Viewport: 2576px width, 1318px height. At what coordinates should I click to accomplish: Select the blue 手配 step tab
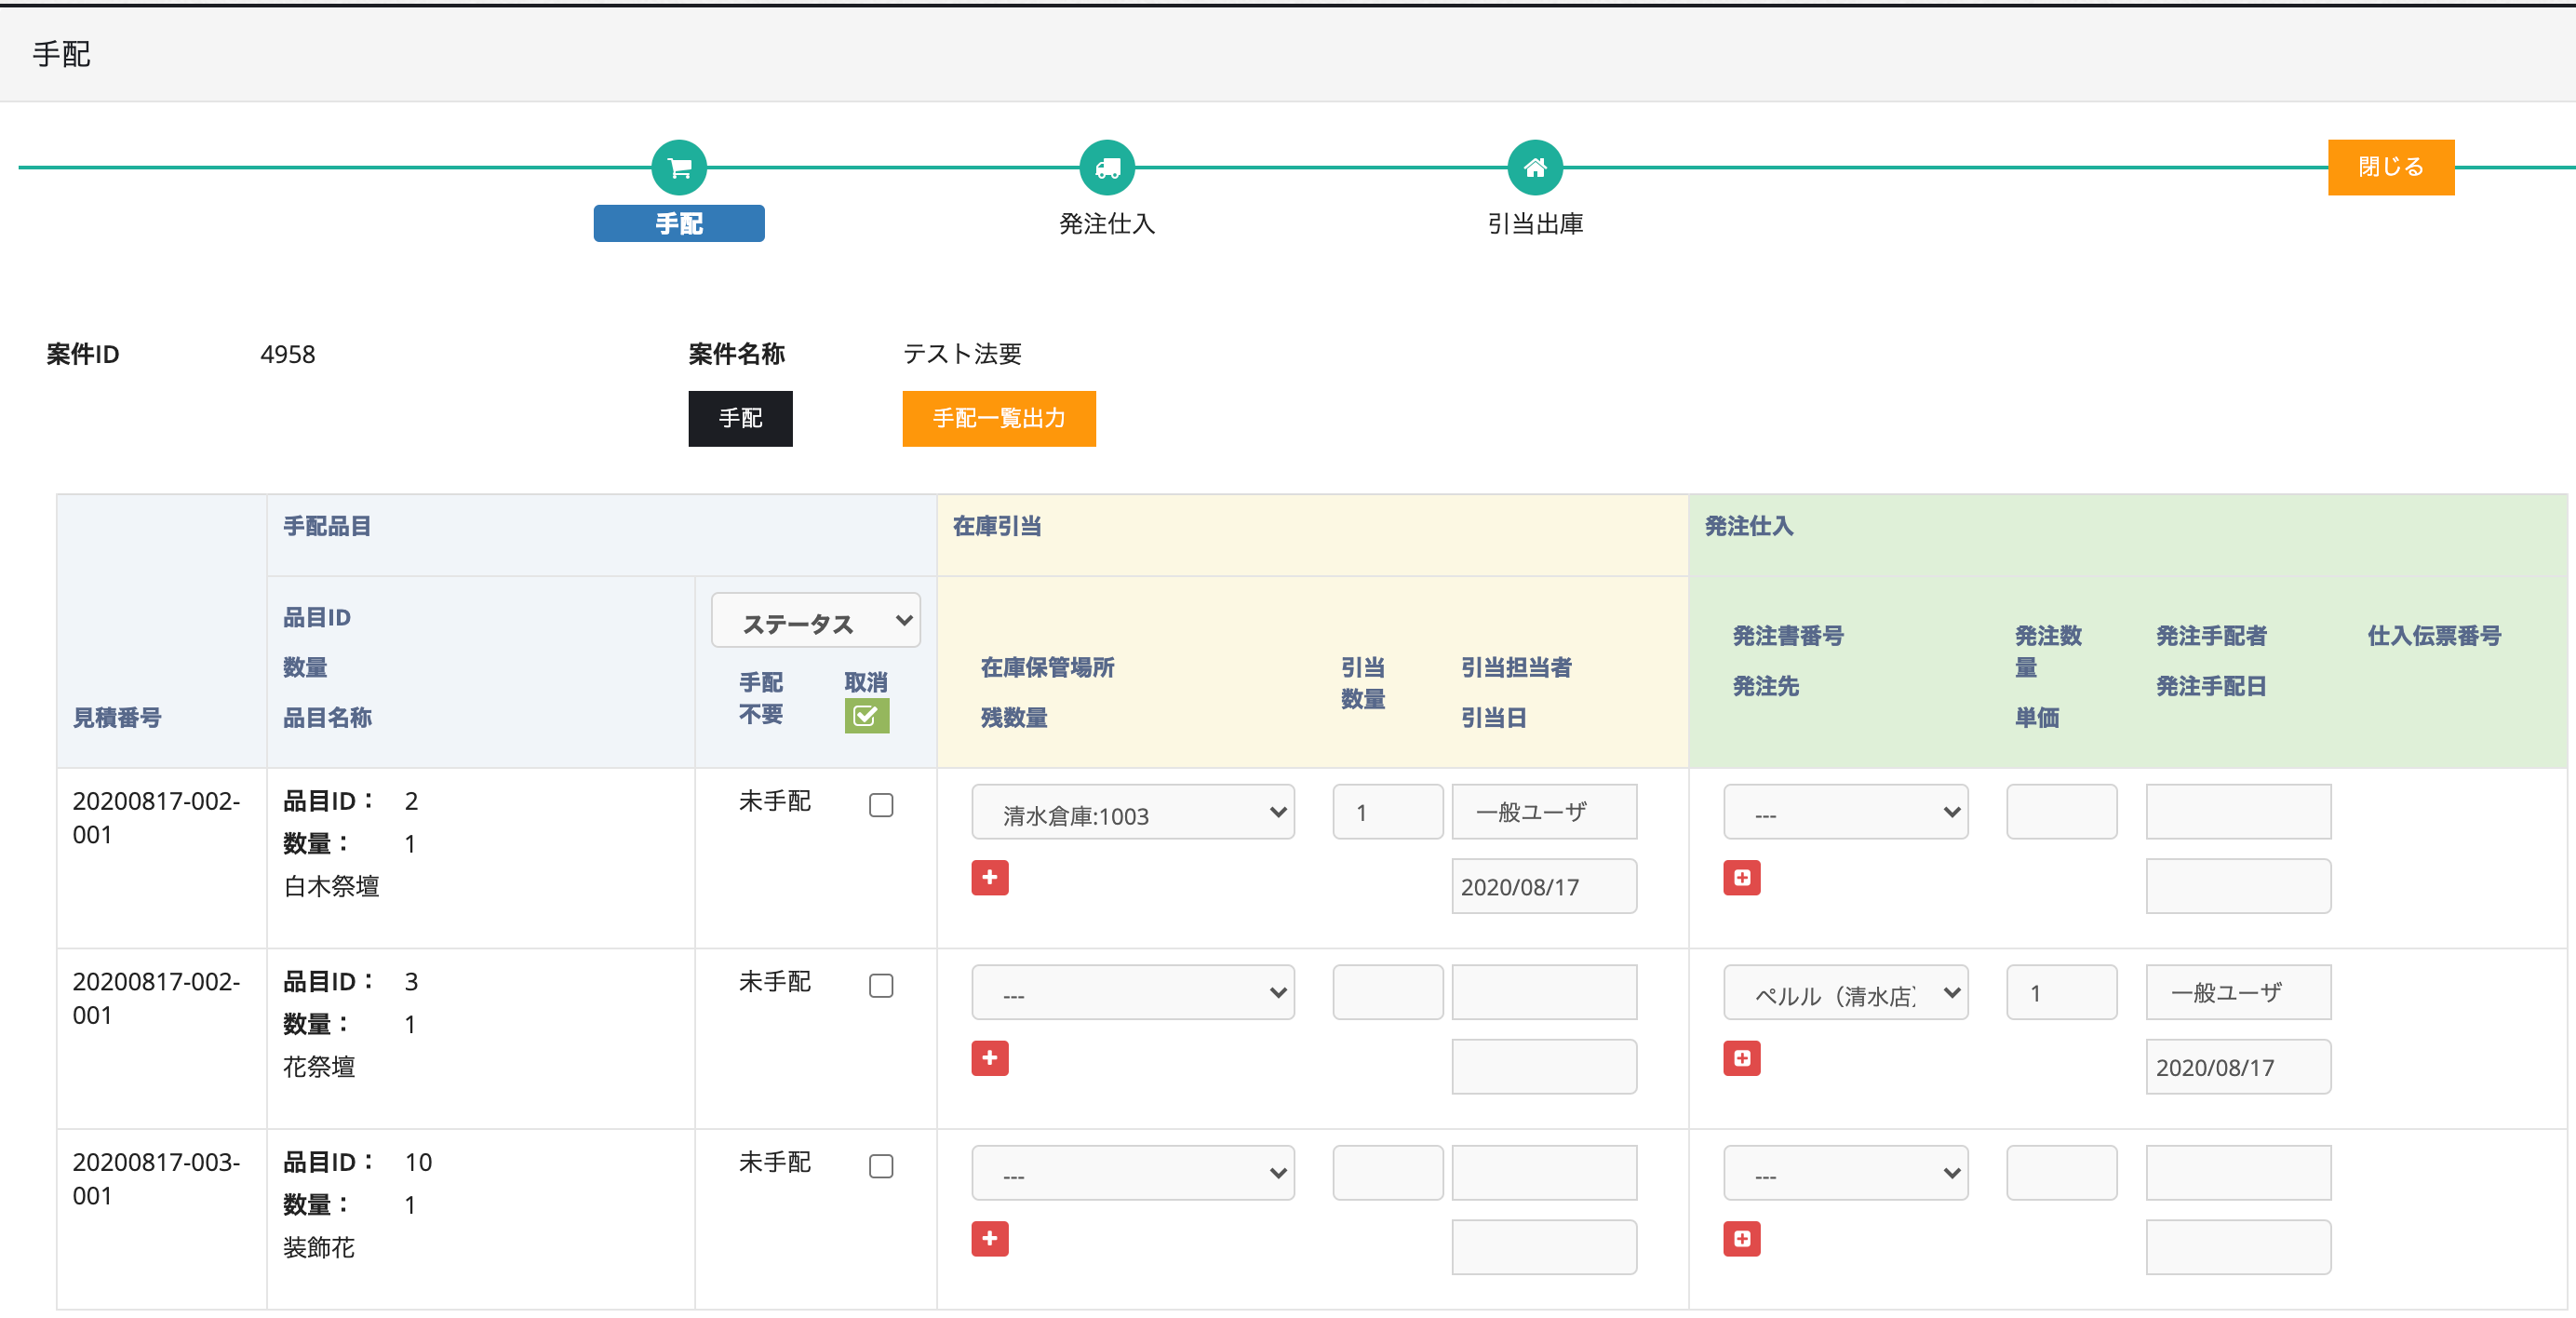(679, 224)
